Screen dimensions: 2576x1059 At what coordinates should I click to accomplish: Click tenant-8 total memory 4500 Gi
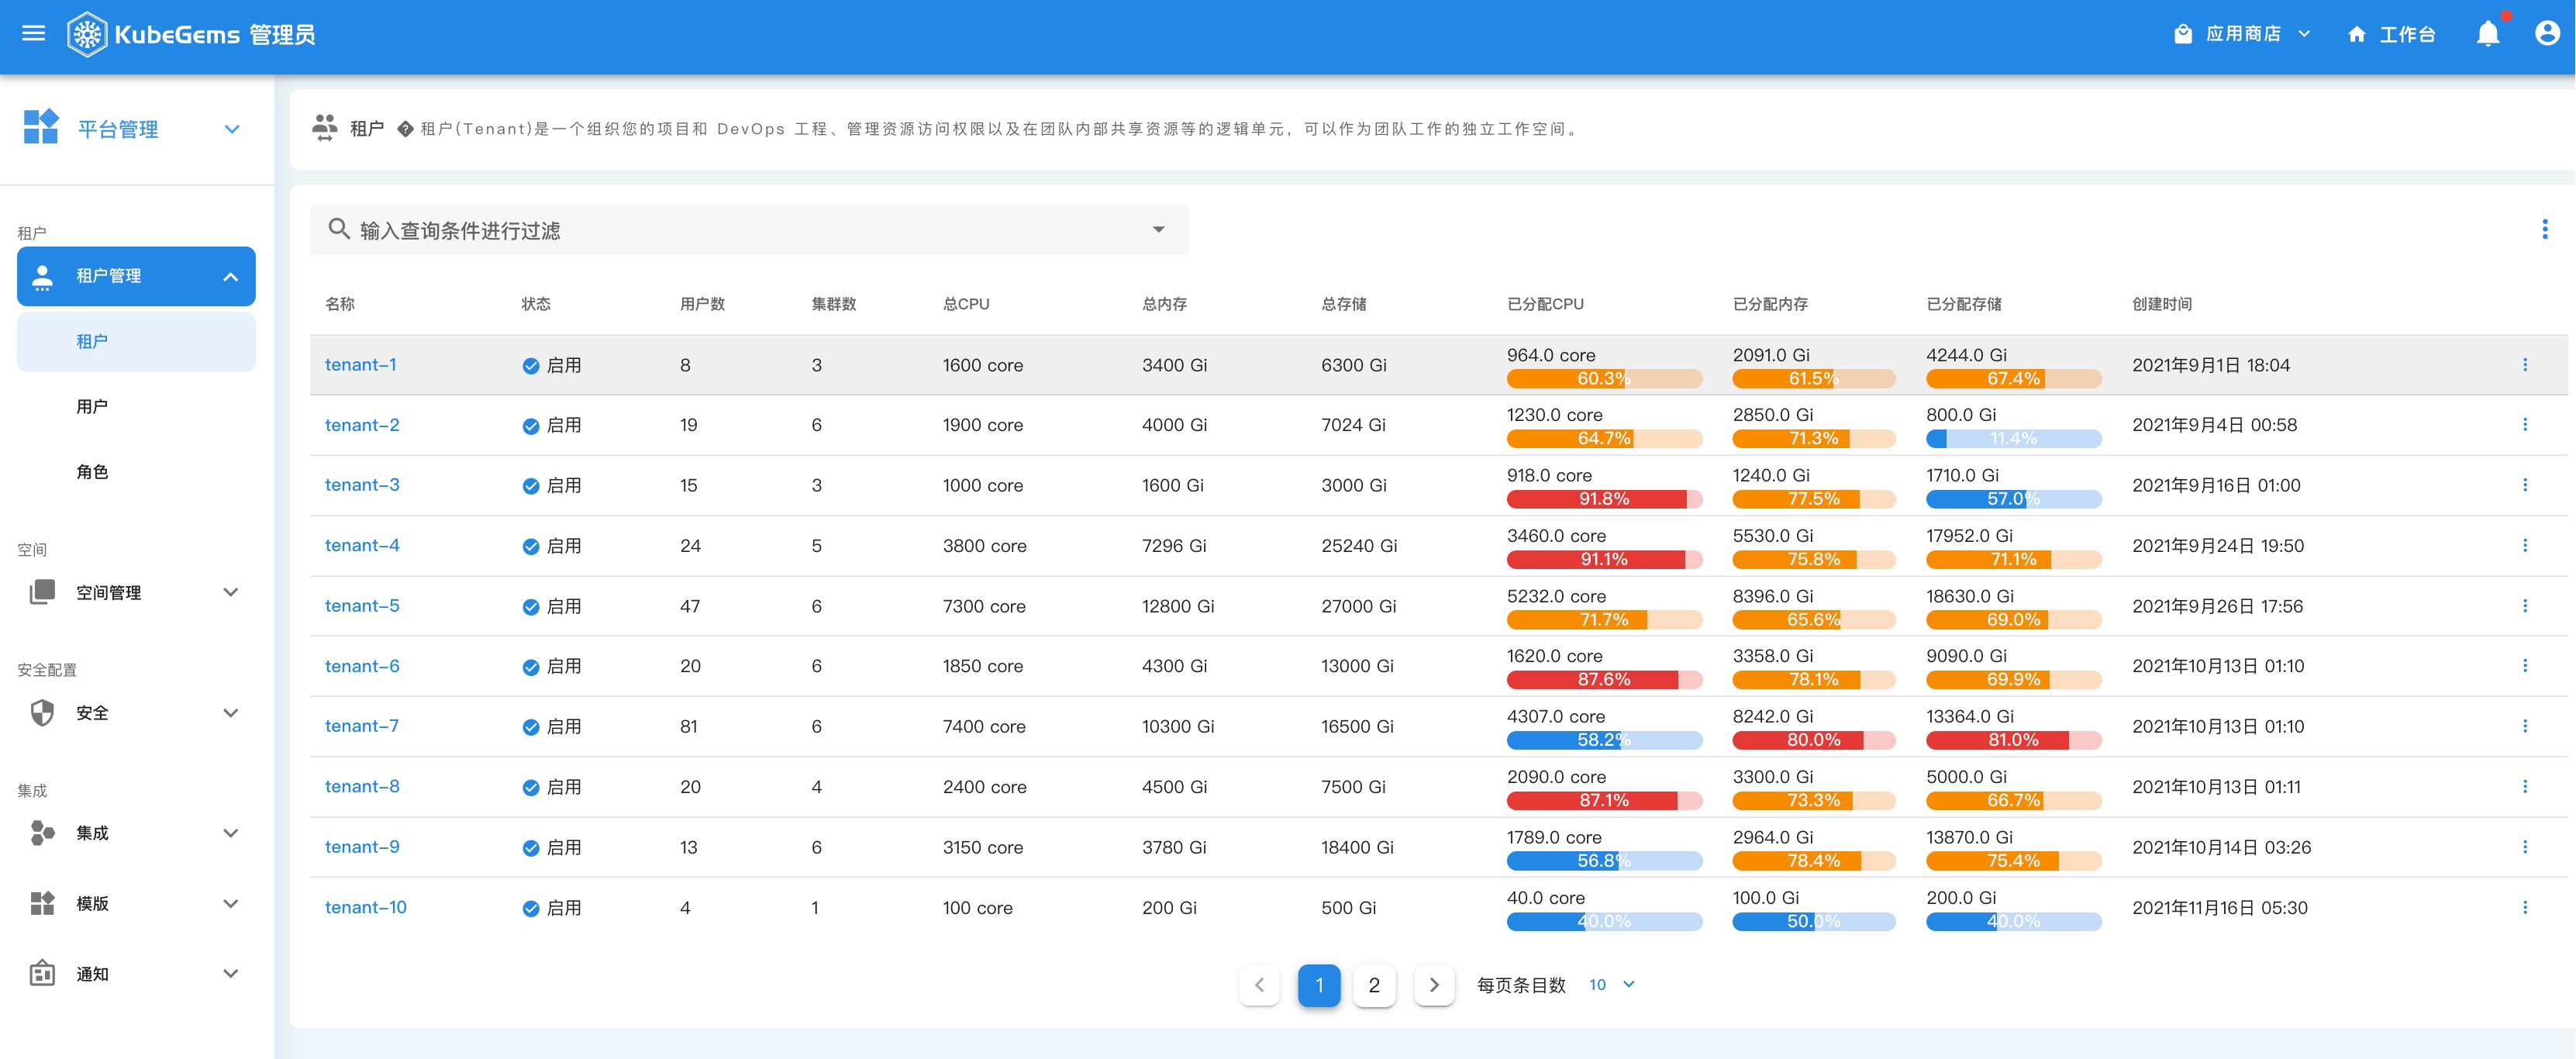(x=1174, y=787)
